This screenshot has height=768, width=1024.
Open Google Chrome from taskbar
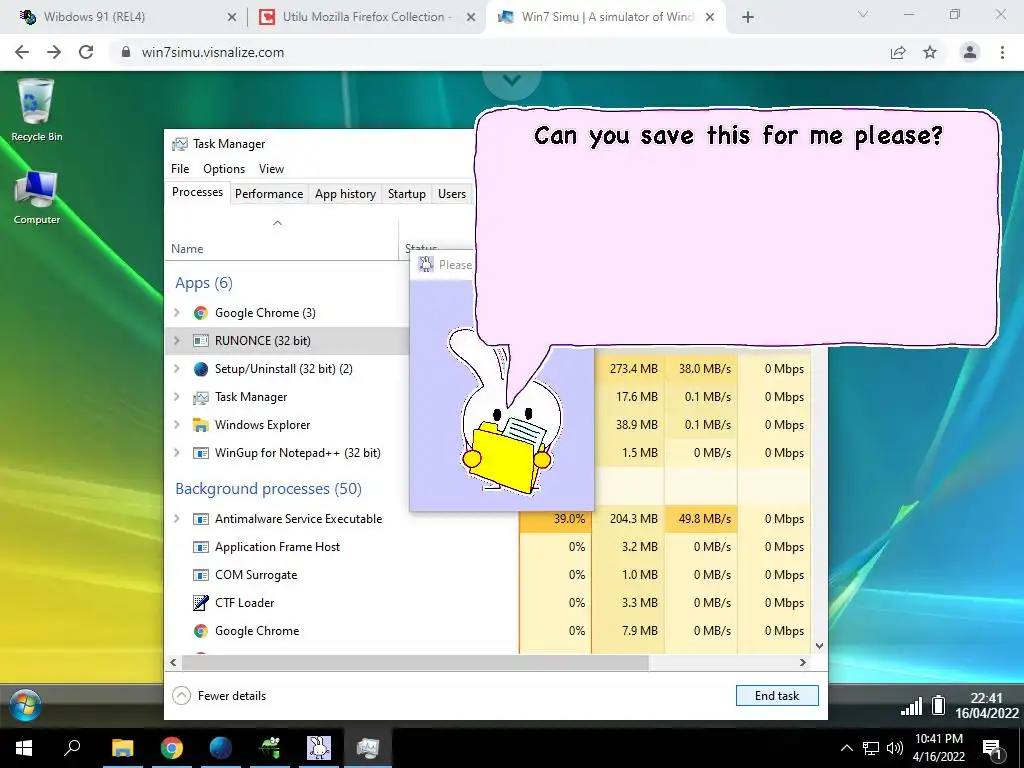(x=171, y=748)
